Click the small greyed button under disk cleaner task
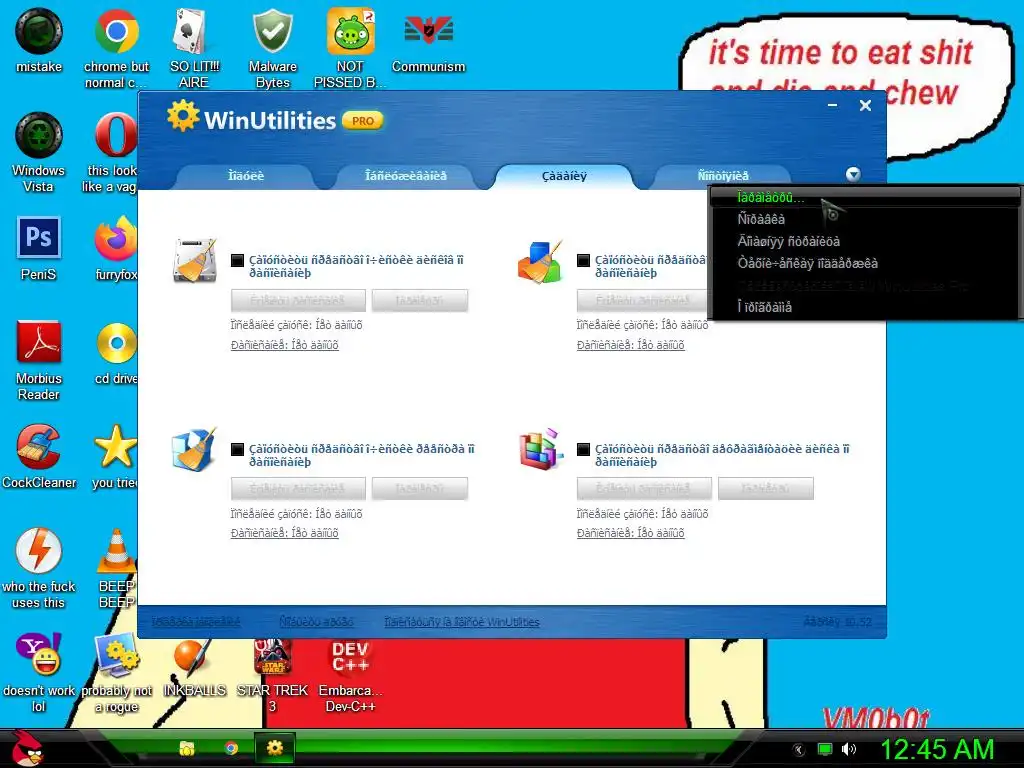The height and width of the screenshot is (768, 1024). coord(420,300)
